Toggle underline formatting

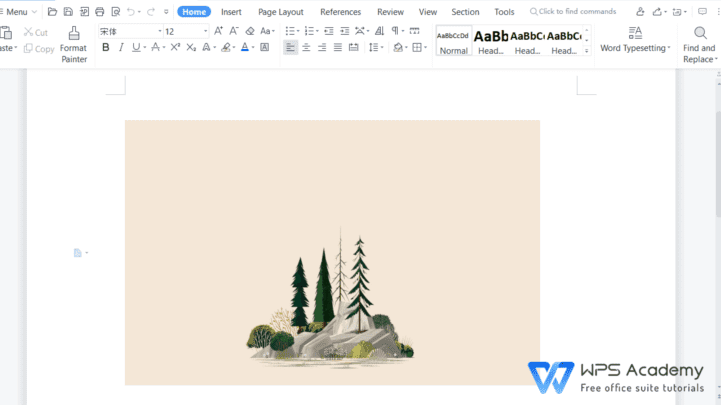click(136, 47)
